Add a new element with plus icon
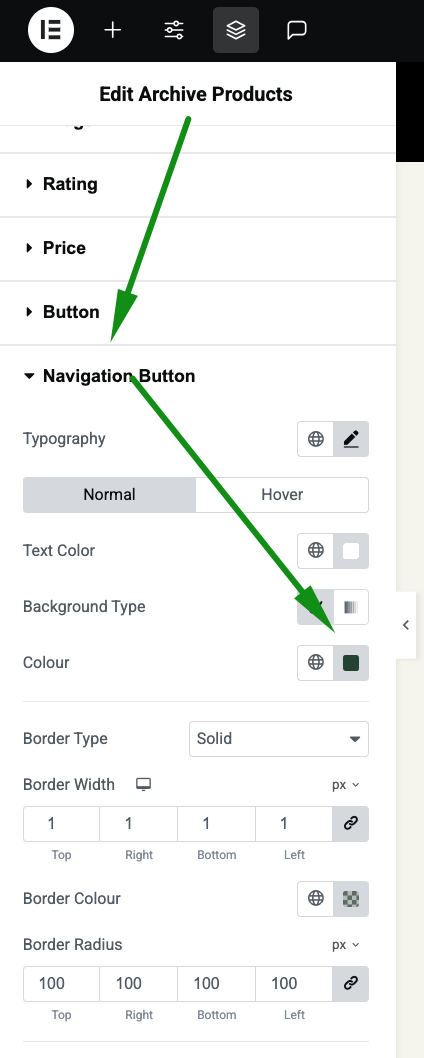 pyautogui.click(x=113, y=30)
